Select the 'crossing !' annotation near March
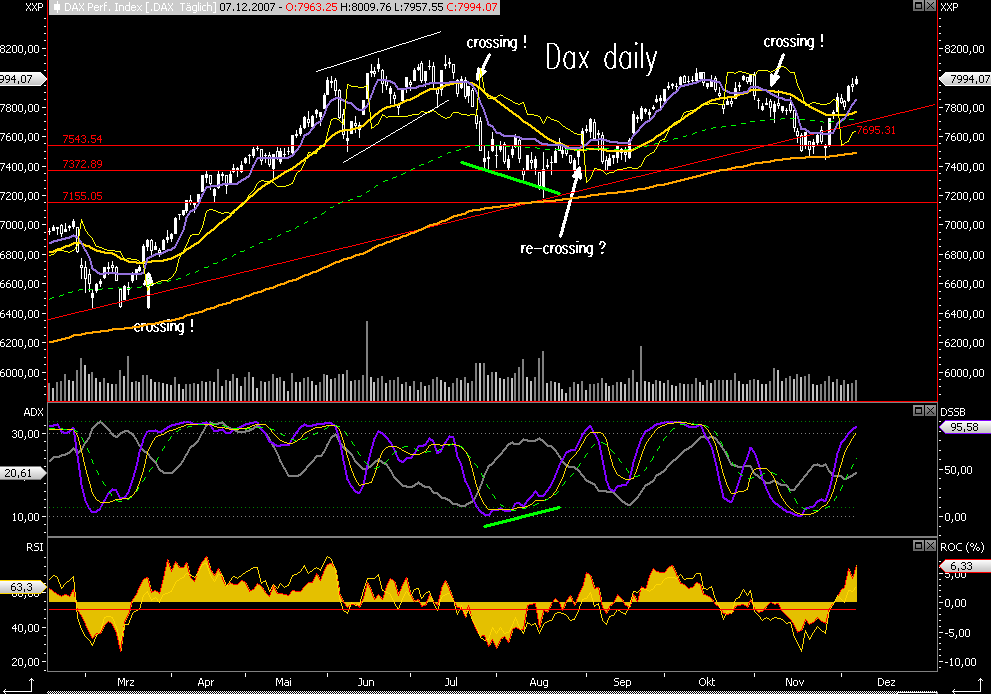991x694 pixels. [x=164, y=327]
